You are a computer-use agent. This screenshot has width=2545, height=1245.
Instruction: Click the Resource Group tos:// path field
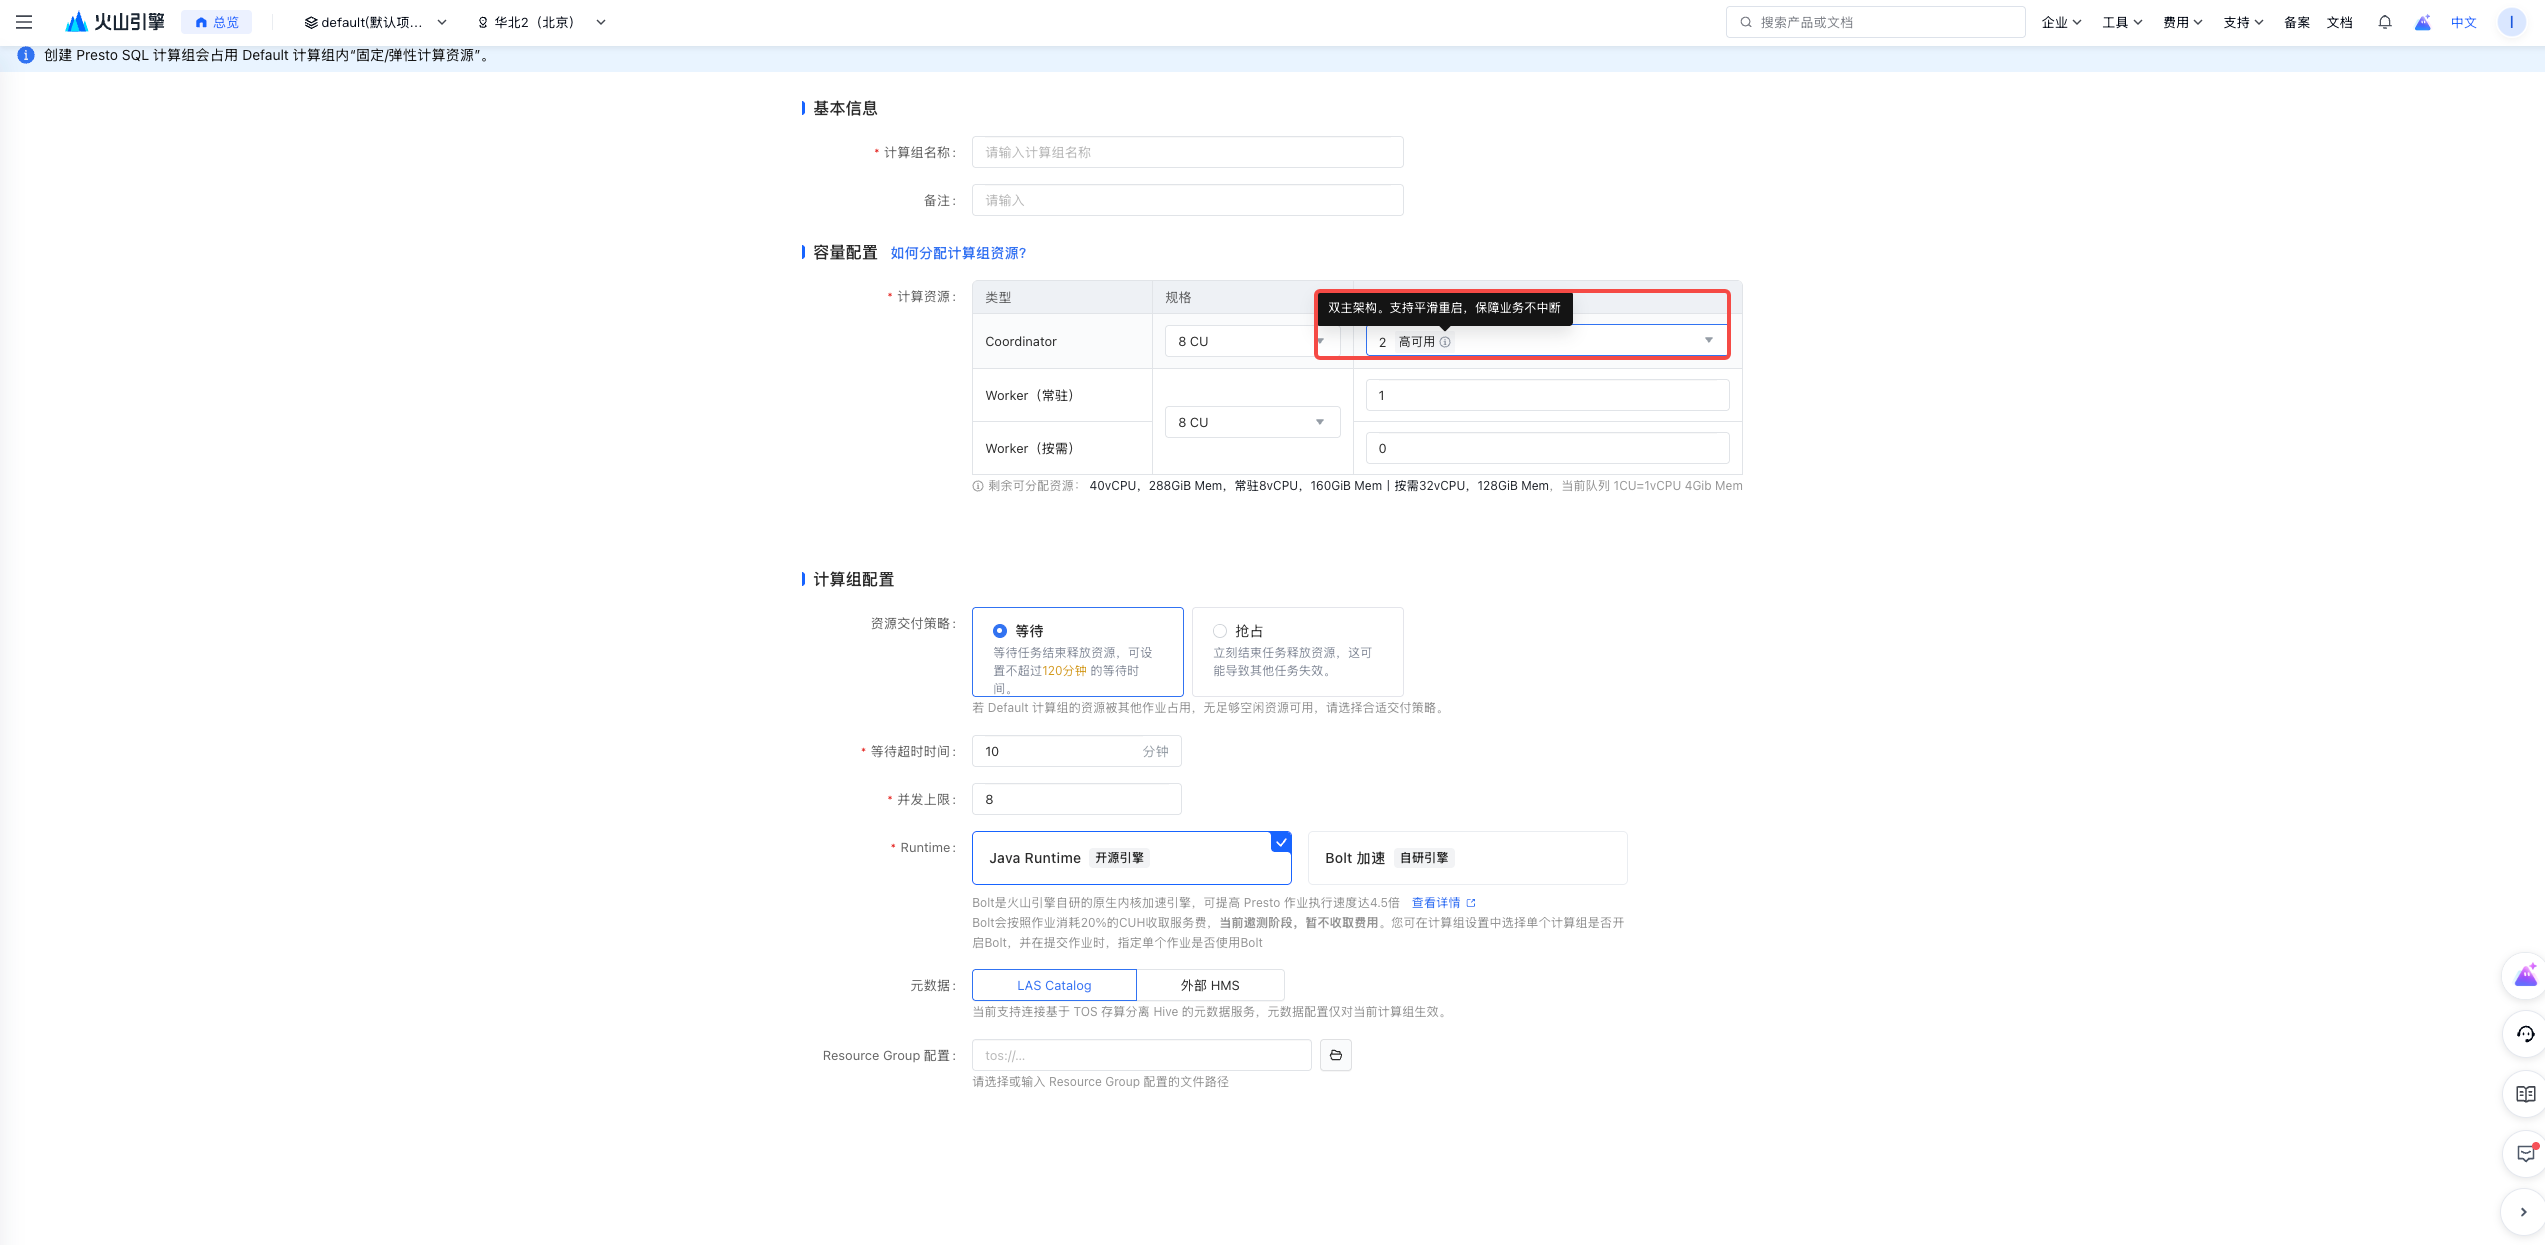click(x=1142, y=1055)
